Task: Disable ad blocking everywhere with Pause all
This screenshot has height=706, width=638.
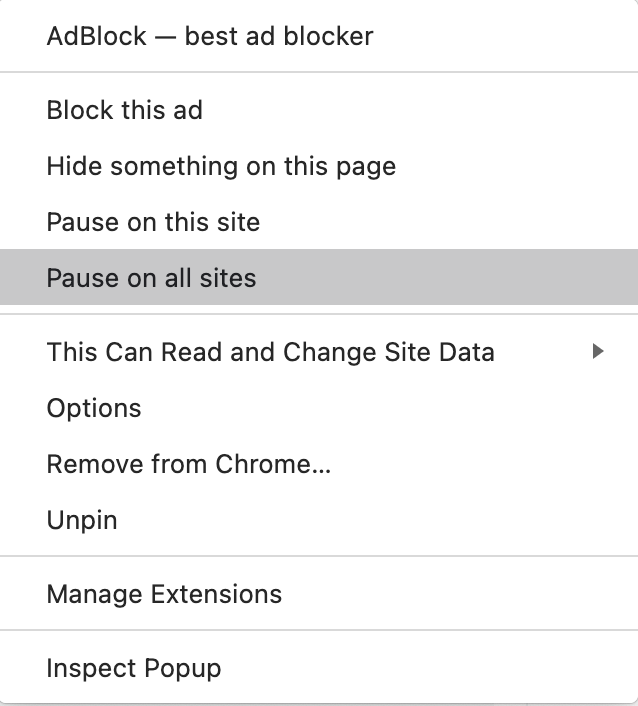Action: [151, 277]
